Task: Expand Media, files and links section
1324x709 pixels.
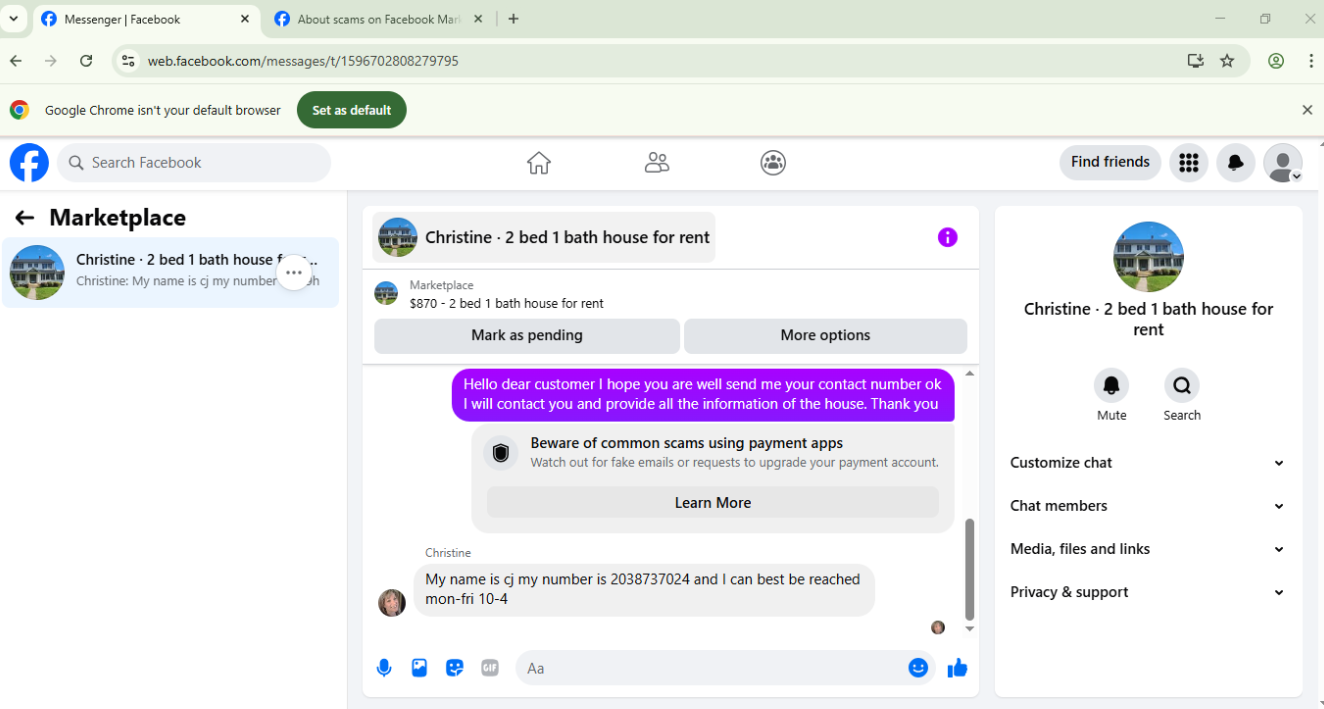Action: click(1148, 549)
